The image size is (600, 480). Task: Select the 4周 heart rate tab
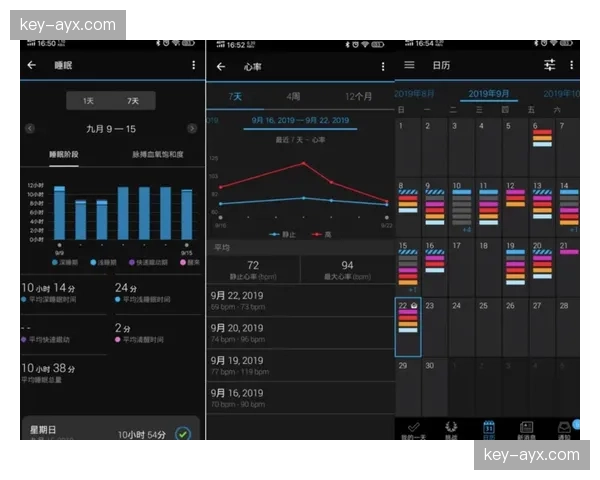click(x=293, y=96)
